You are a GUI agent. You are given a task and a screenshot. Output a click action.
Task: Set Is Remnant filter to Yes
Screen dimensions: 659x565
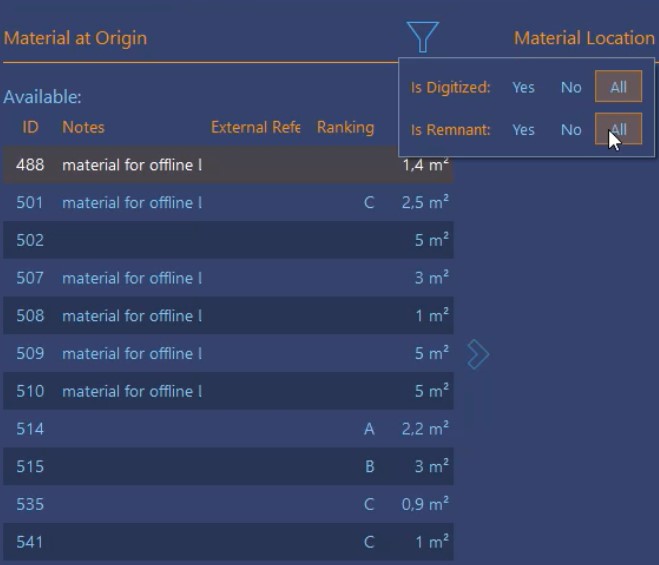[x=523, y=130]
